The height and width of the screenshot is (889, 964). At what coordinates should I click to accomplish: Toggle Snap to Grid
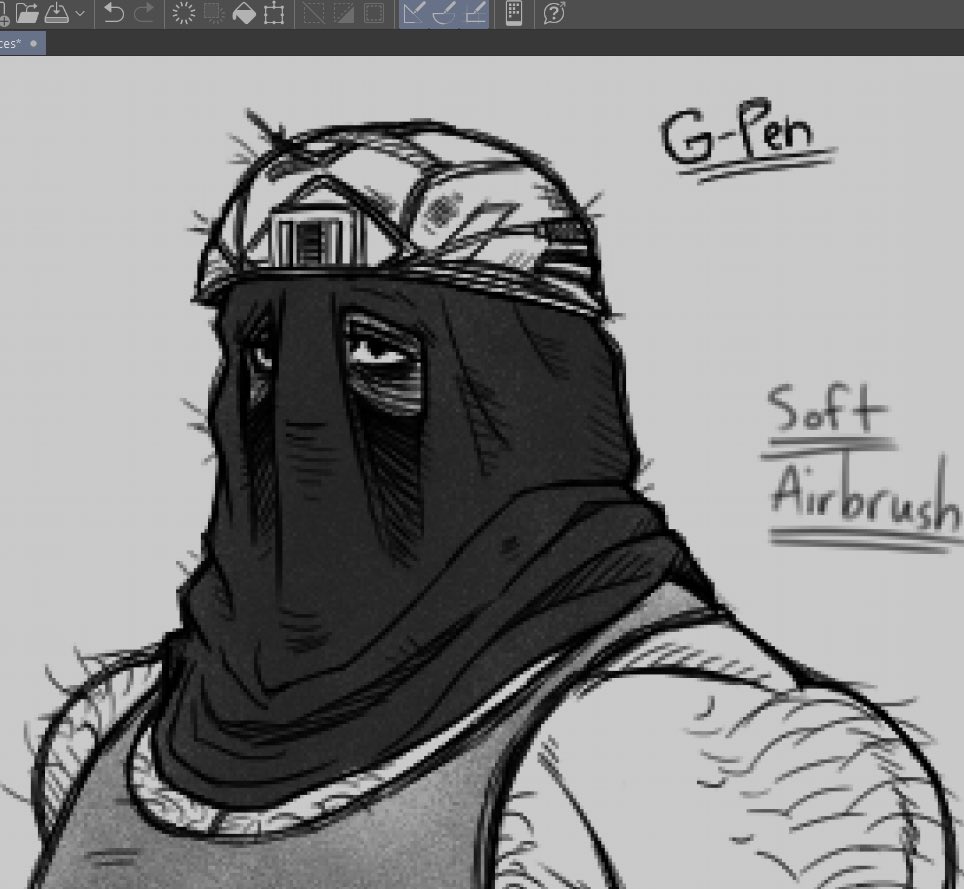(475, 13)
